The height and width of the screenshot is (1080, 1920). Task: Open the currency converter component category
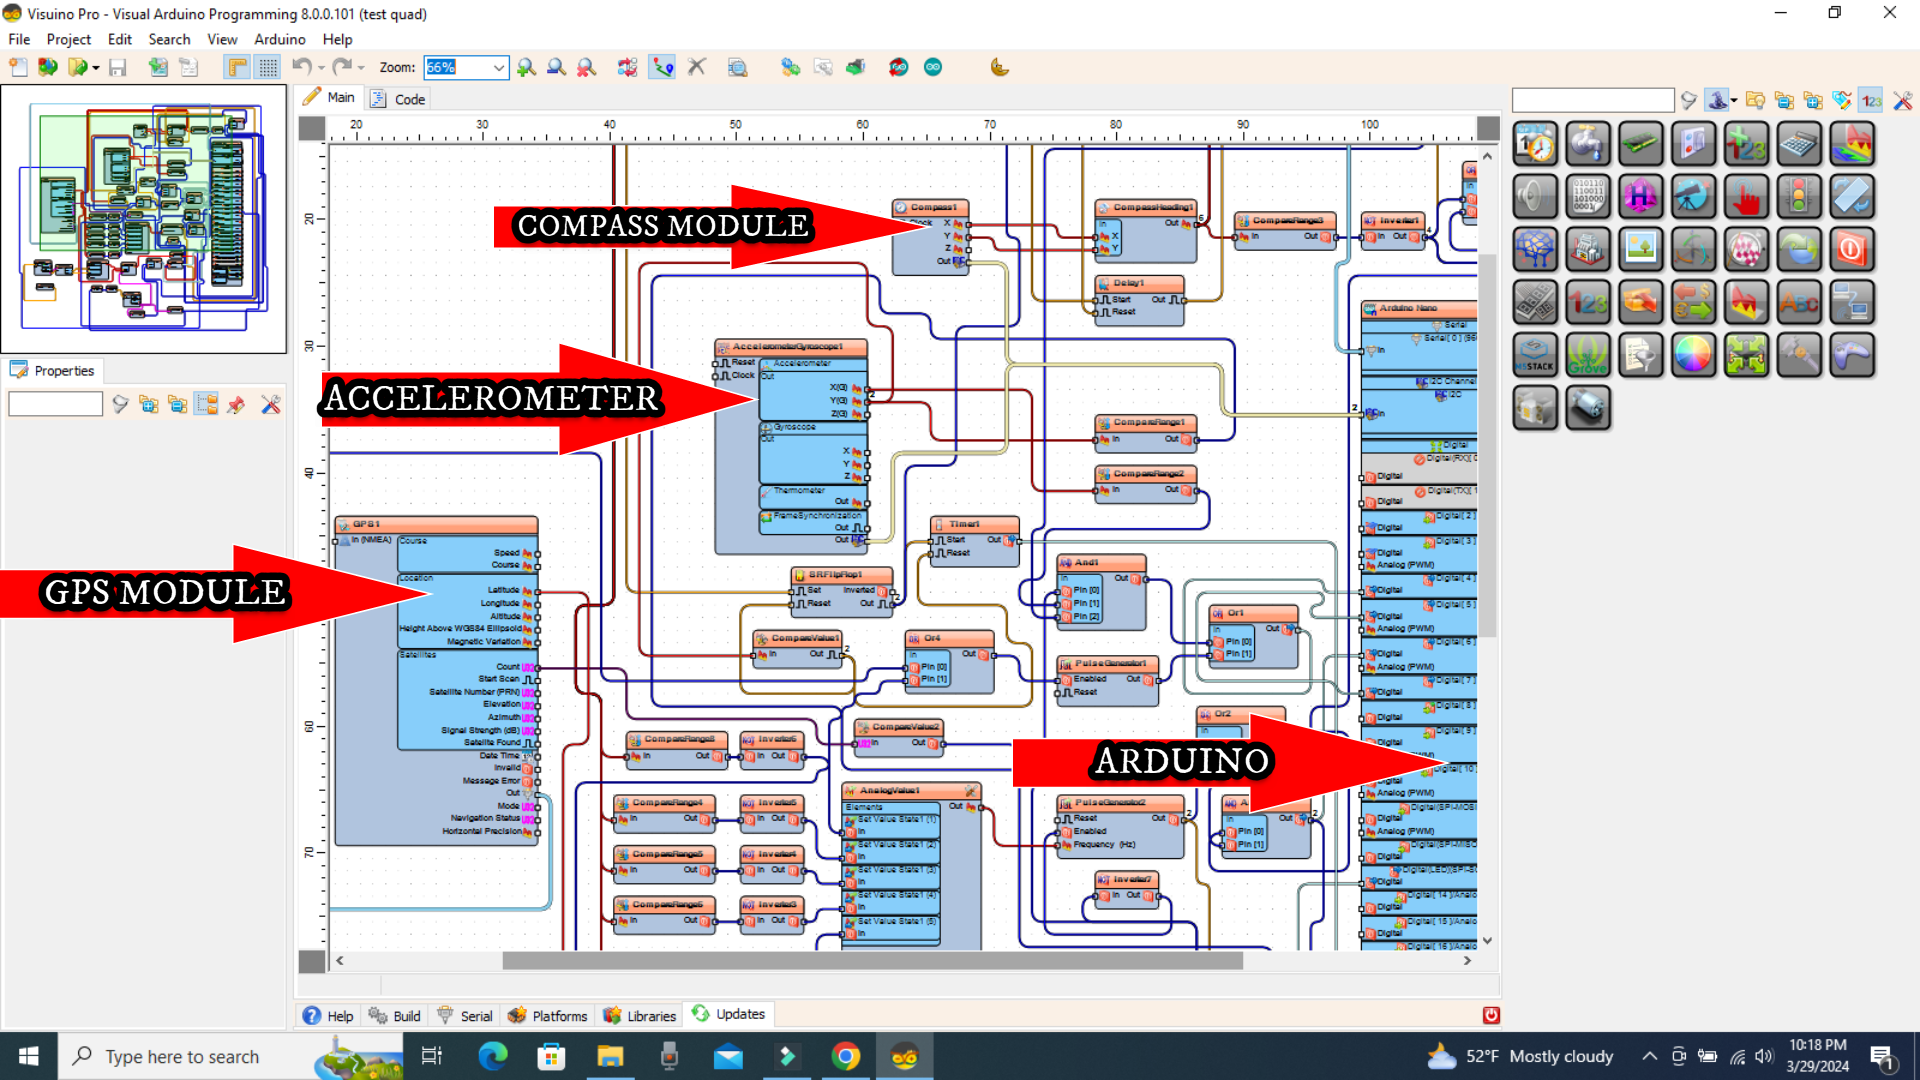(1694, 302)
